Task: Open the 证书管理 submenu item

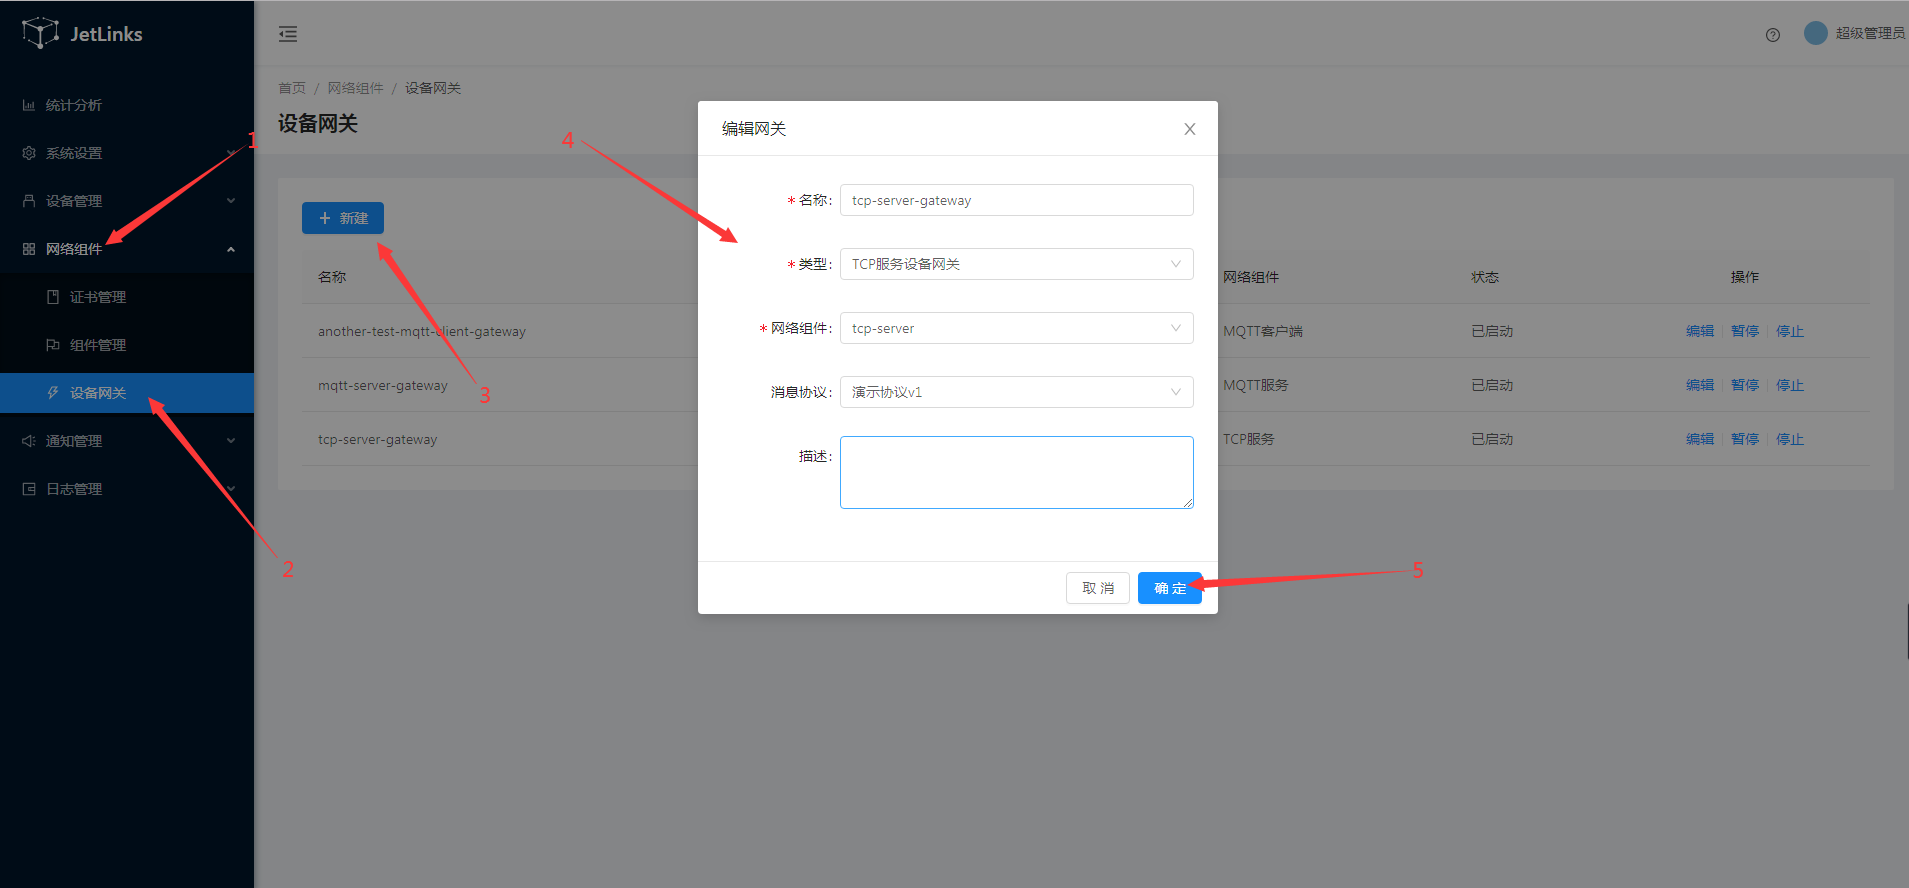Action: coord(98,297)
